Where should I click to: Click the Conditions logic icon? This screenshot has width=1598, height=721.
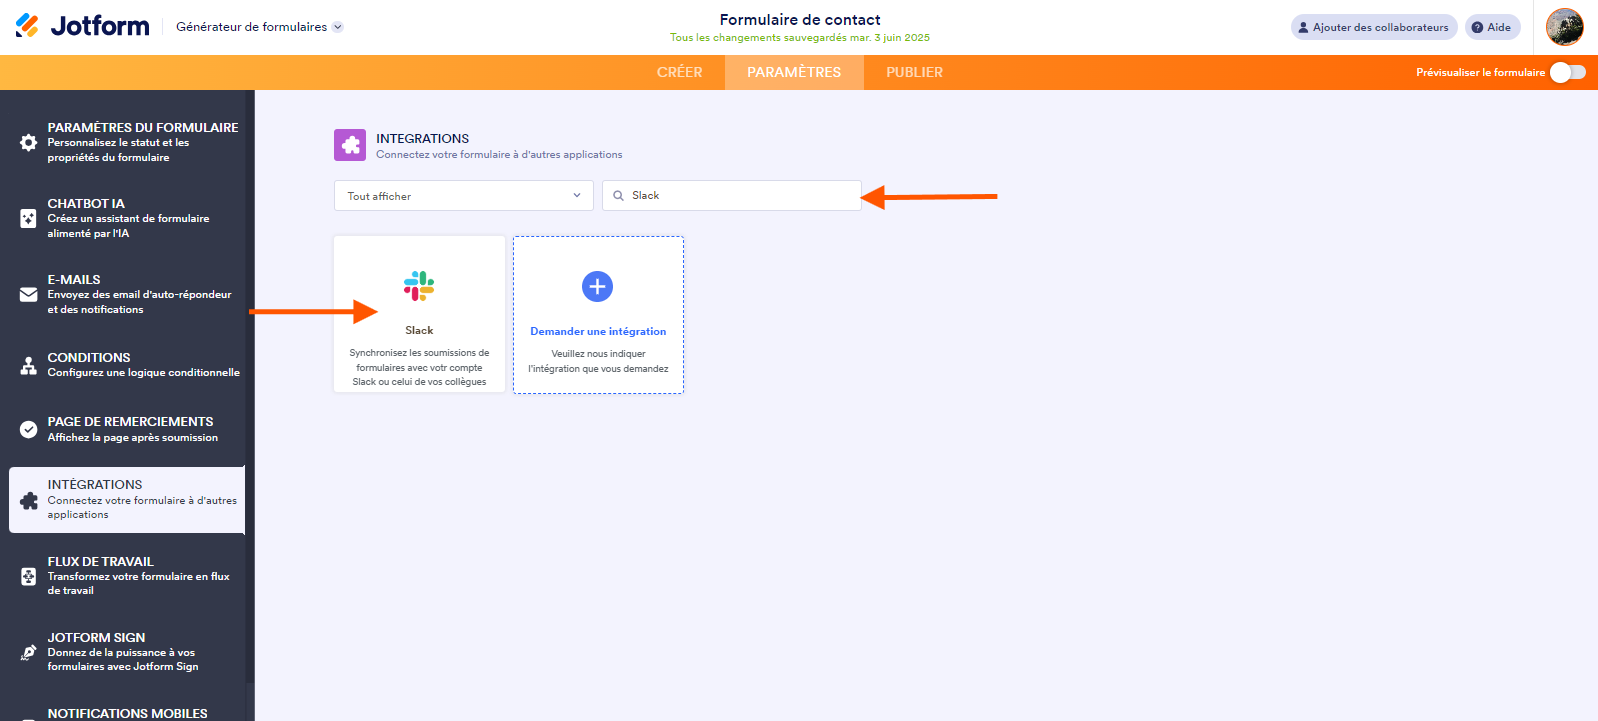click(x=29, y=366)
